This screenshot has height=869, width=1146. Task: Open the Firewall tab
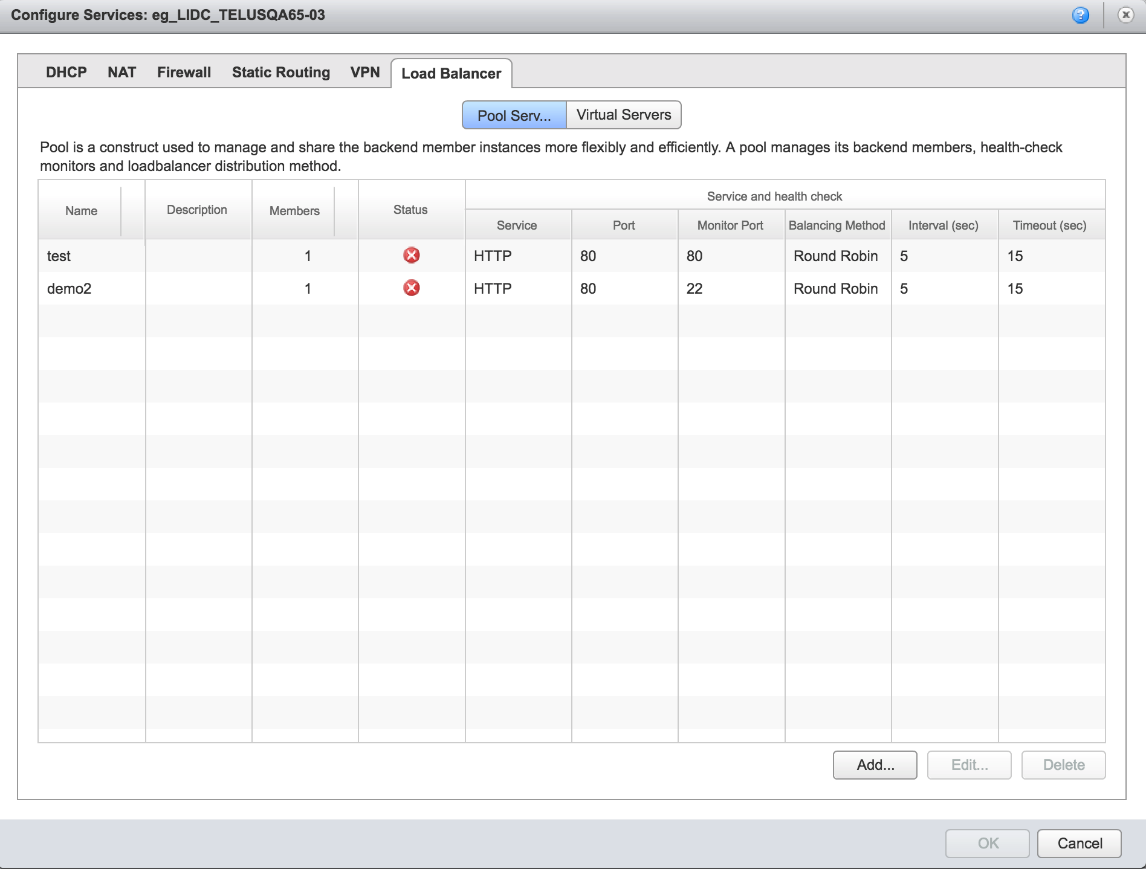coord(183,72)
